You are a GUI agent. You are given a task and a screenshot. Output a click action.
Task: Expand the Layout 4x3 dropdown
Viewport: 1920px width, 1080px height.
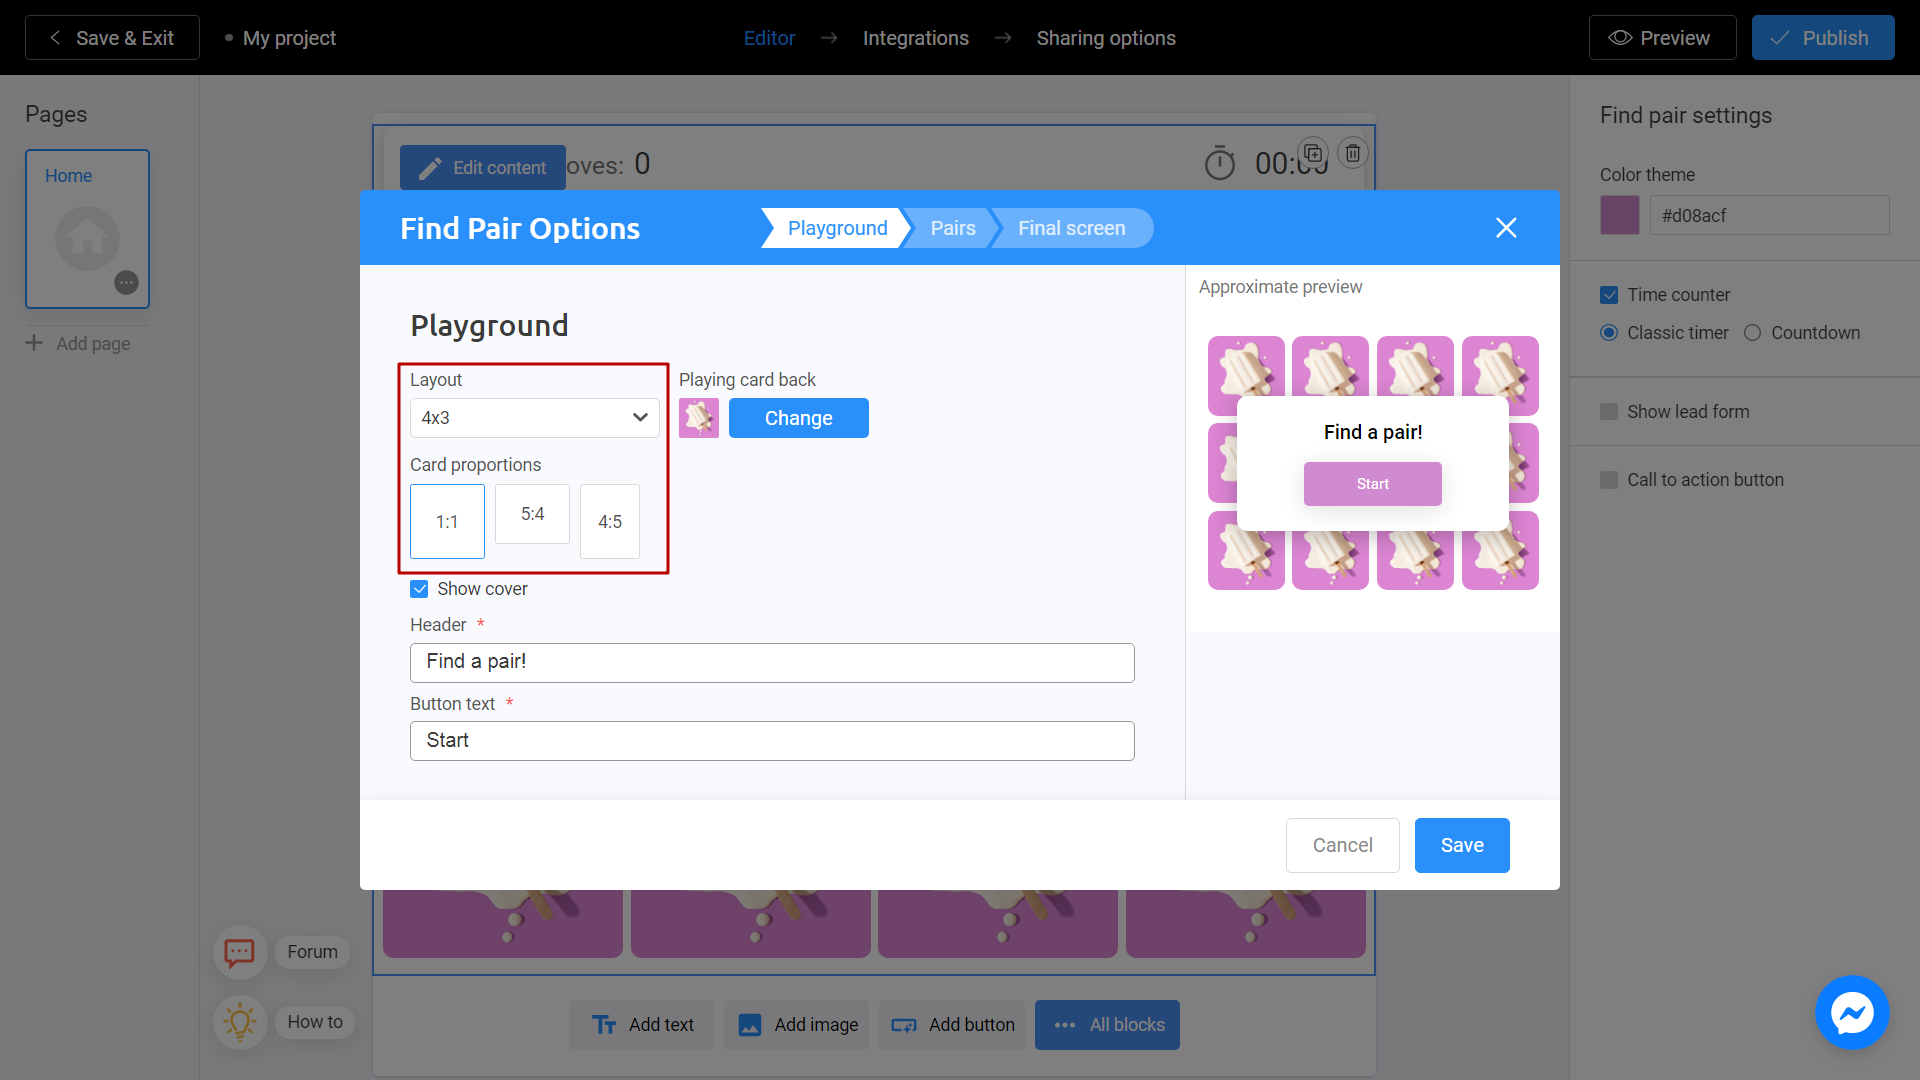(x=533, y=419)
